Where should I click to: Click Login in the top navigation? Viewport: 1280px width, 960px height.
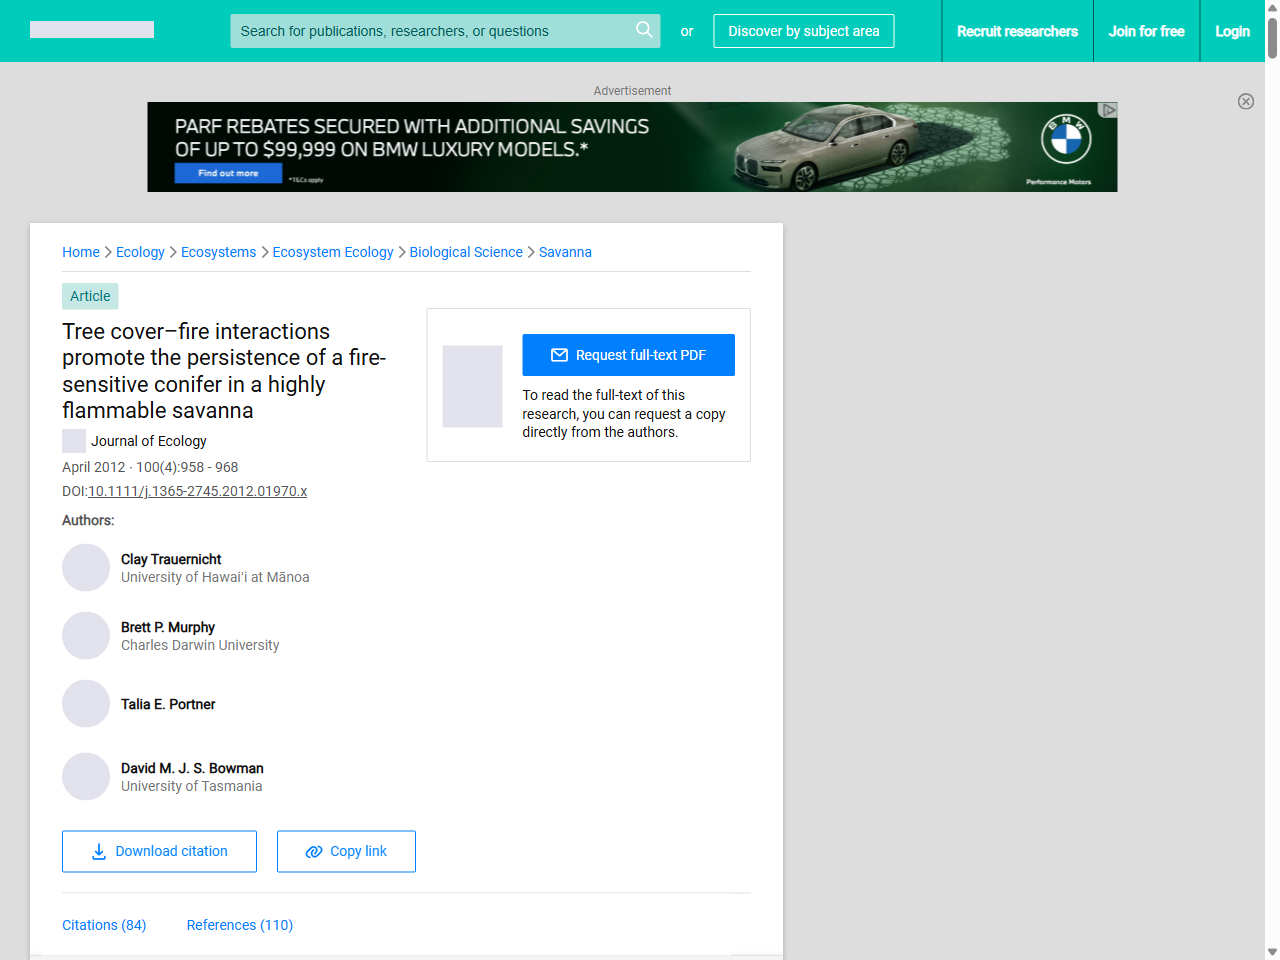(1232, 31)
